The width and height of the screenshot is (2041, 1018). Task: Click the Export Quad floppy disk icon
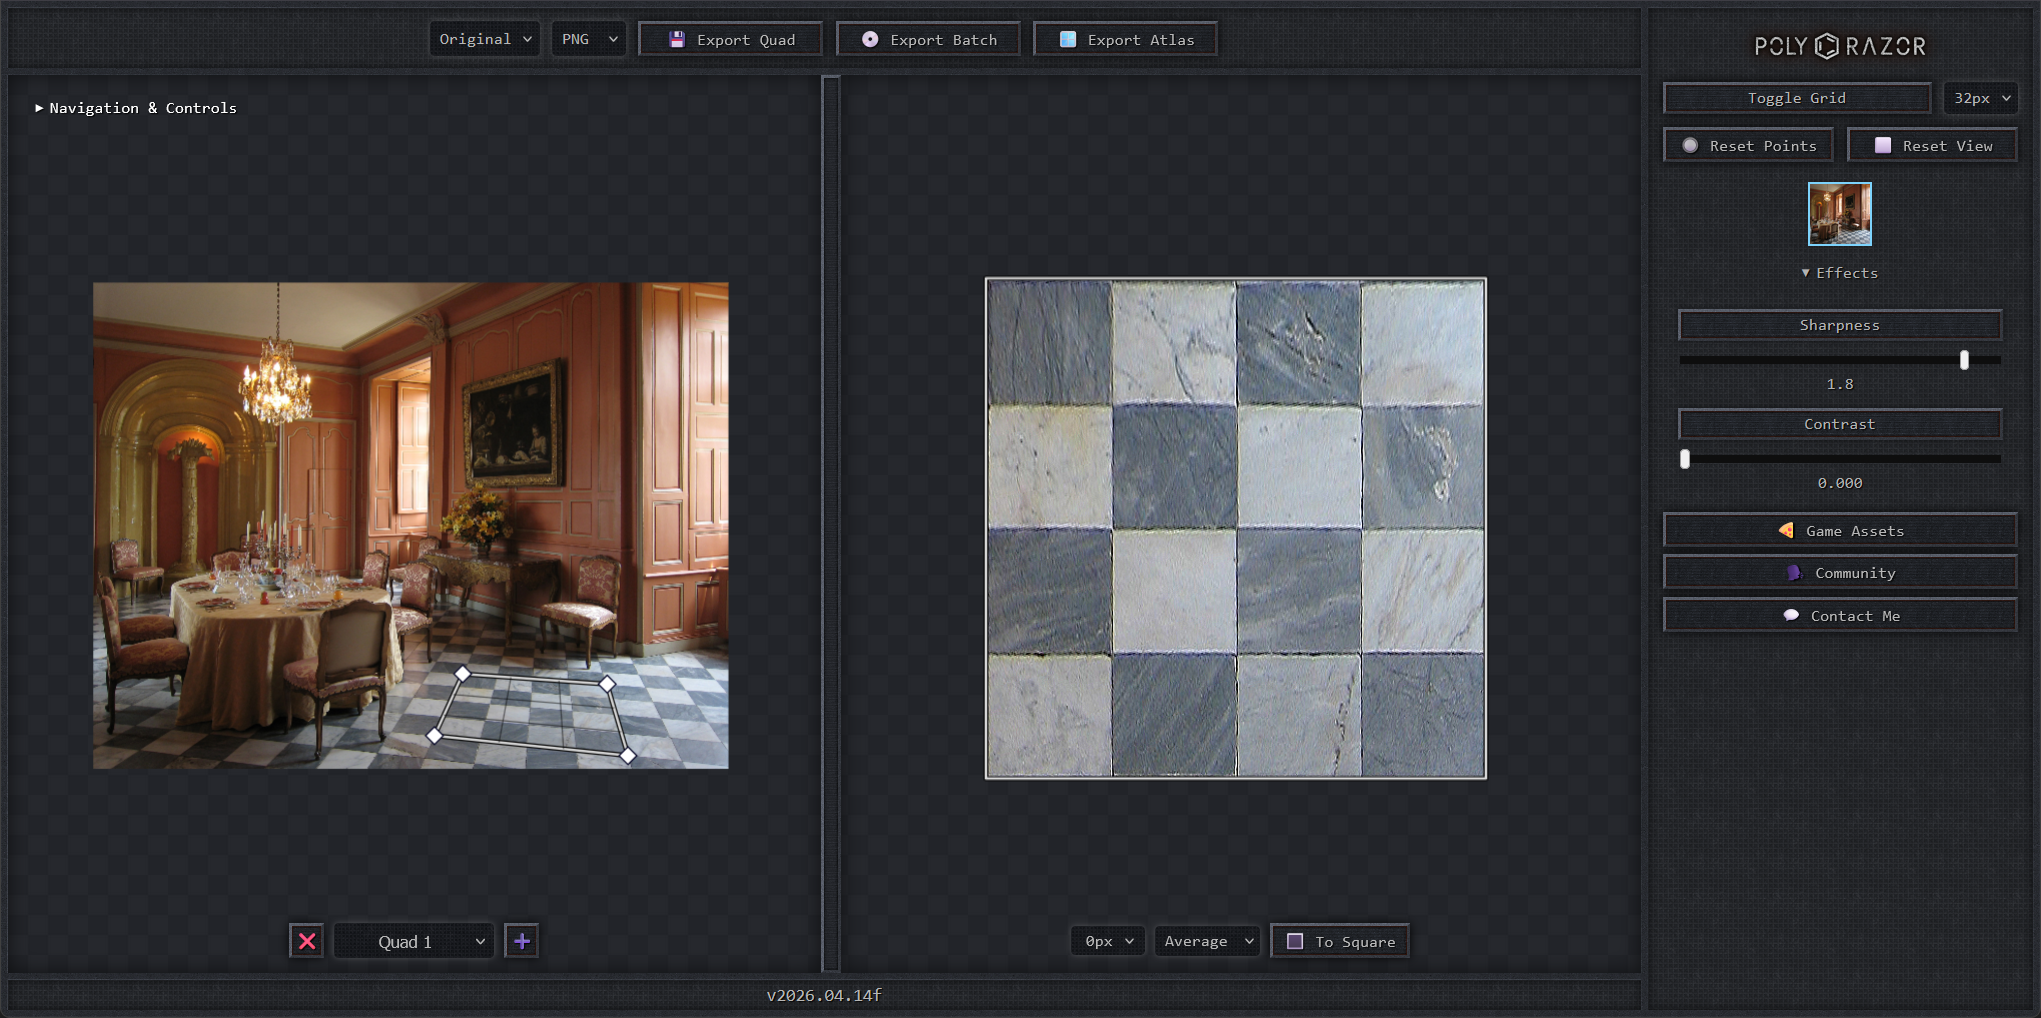pyautogui.click(x=677, y=40)
